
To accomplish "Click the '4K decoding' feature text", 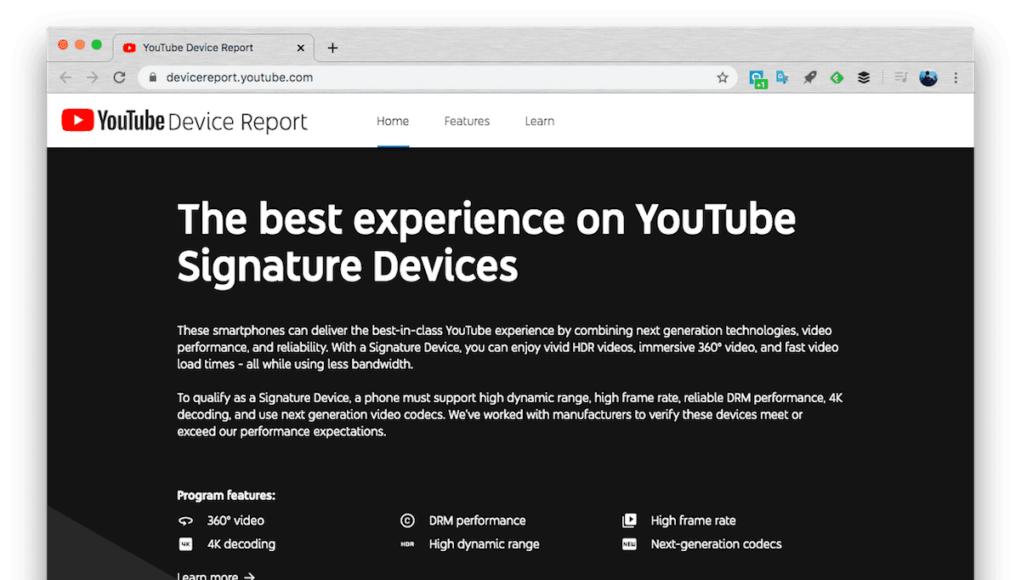I will click(241, 544).
